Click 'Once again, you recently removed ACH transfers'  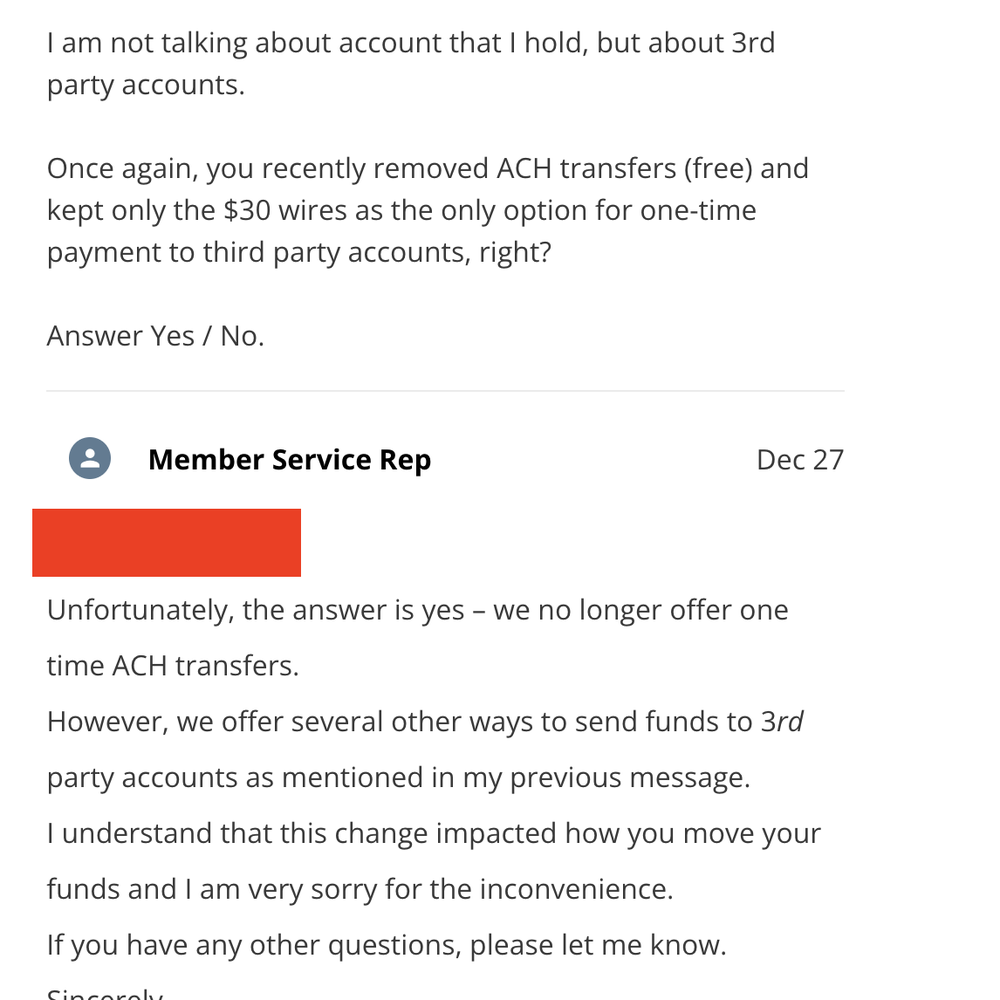pyautogui.click(x=428, y=169)
